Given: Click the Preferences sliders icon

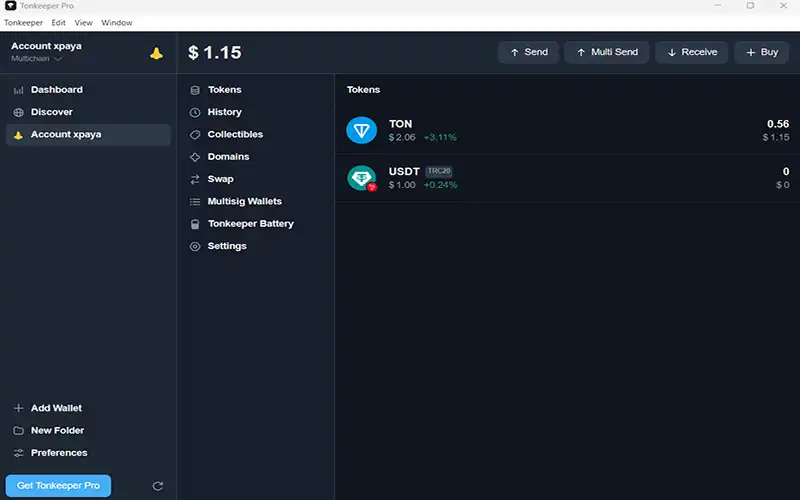Looking at the screenshot, I should pyautogui.click(x=18, y=453).
